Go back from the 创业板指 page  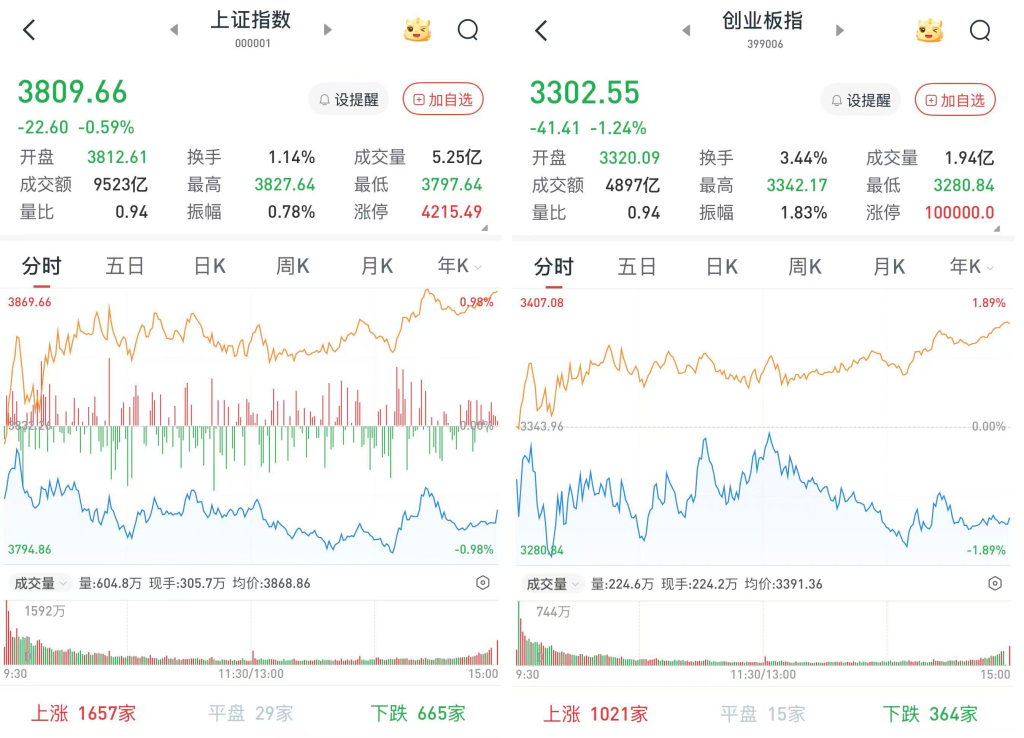click(x=541, y=31)
